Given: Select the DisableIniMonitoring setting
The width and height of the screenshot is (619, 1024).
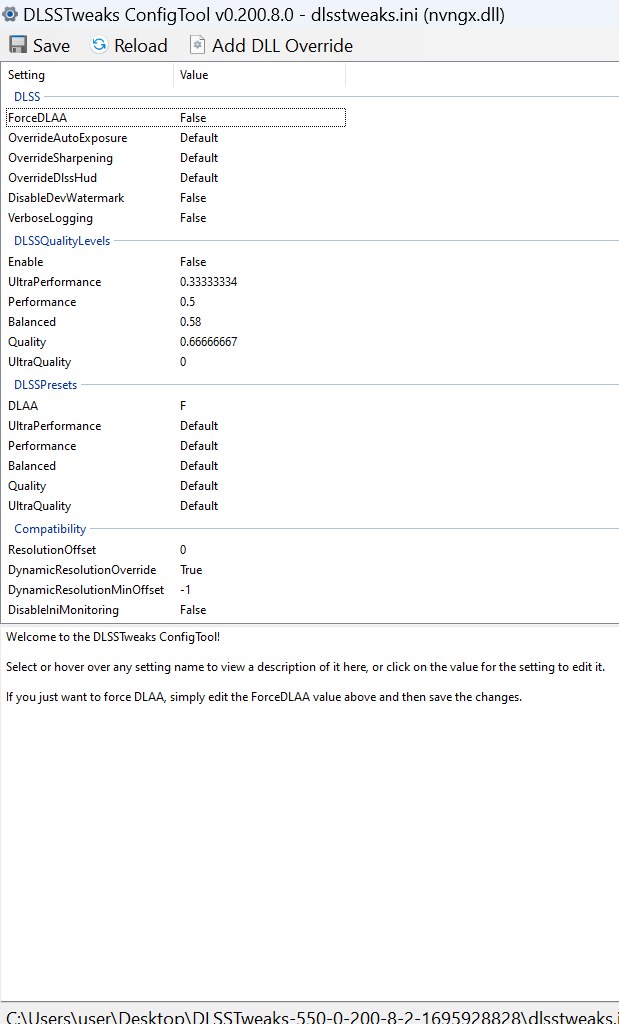Looking at the screenshot, I should (63, 610).
